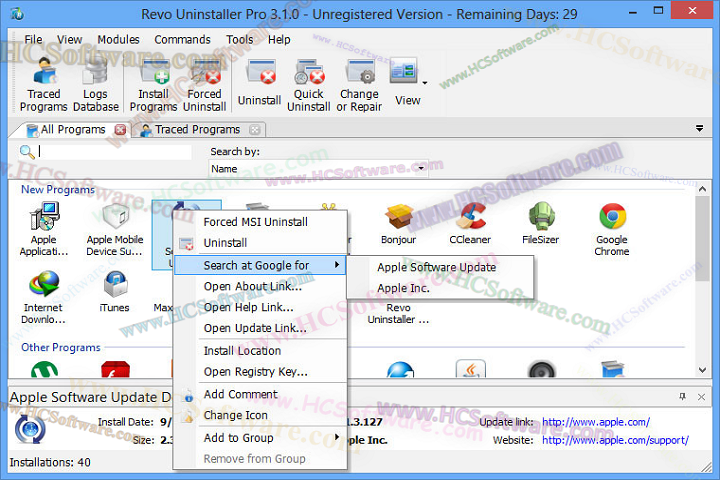Open the Search by Name combo box
720x480 pixels.
tap(318, 169)
